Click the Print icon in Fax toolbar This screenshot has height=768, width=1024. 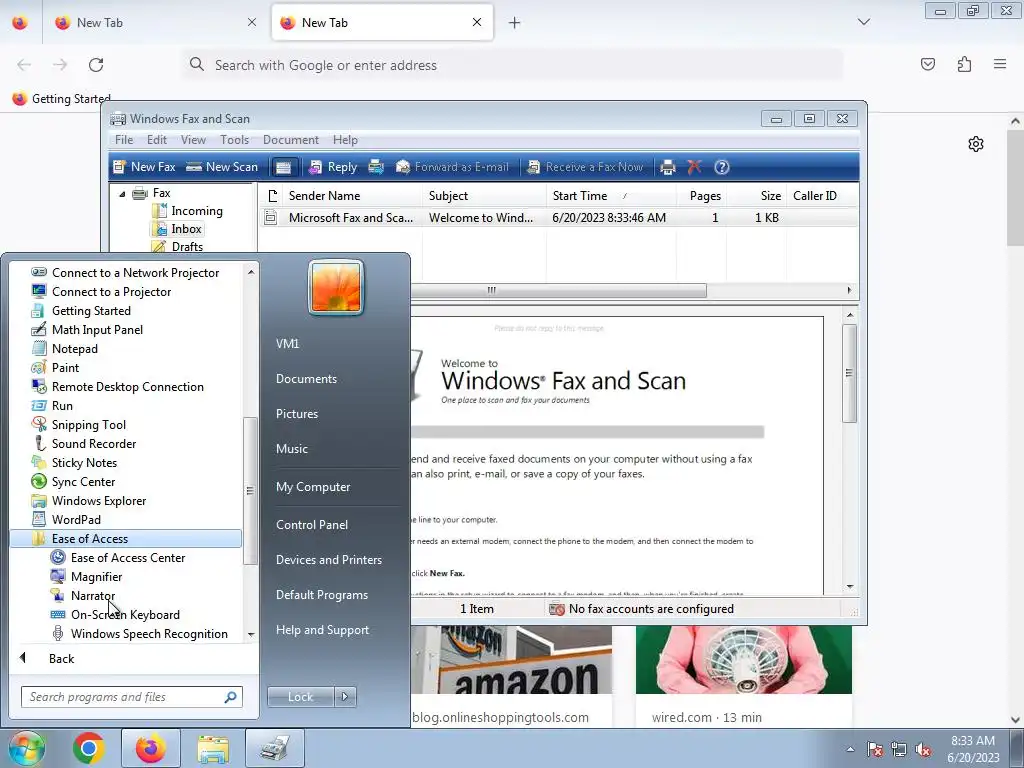click(x=667, y=167)
